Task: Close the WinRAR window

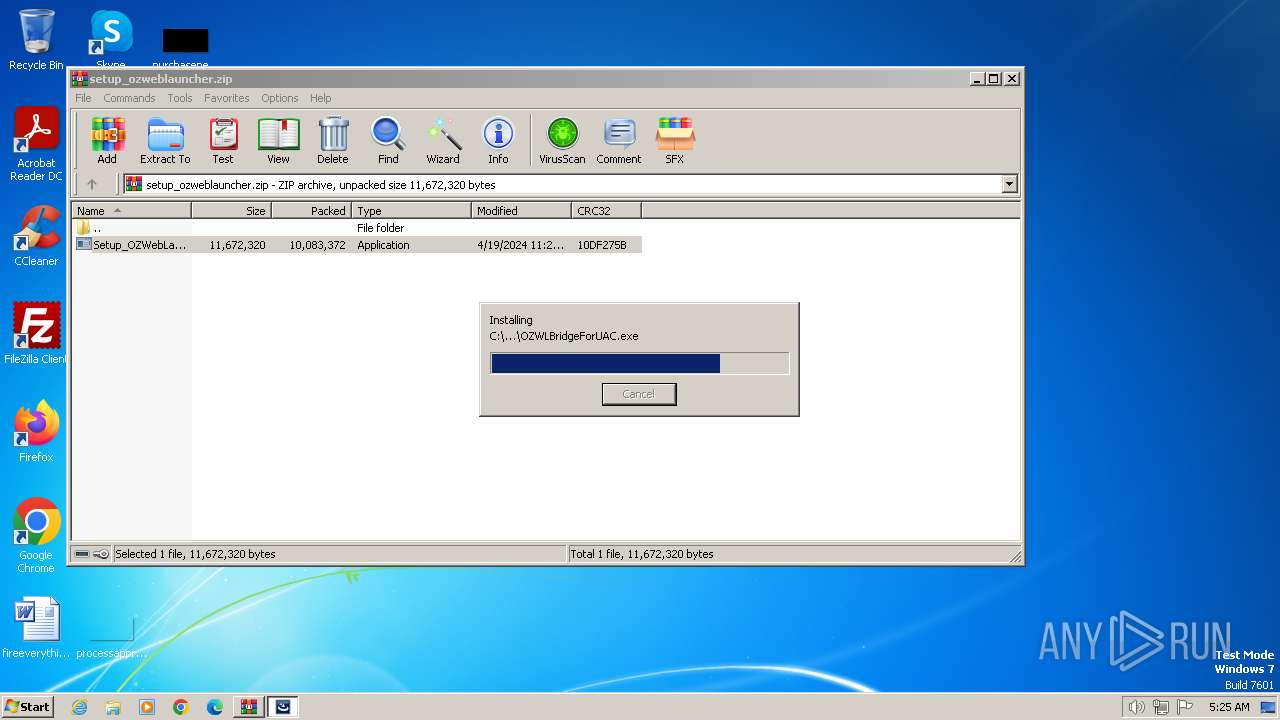Action: click(x=1012, y=78)
